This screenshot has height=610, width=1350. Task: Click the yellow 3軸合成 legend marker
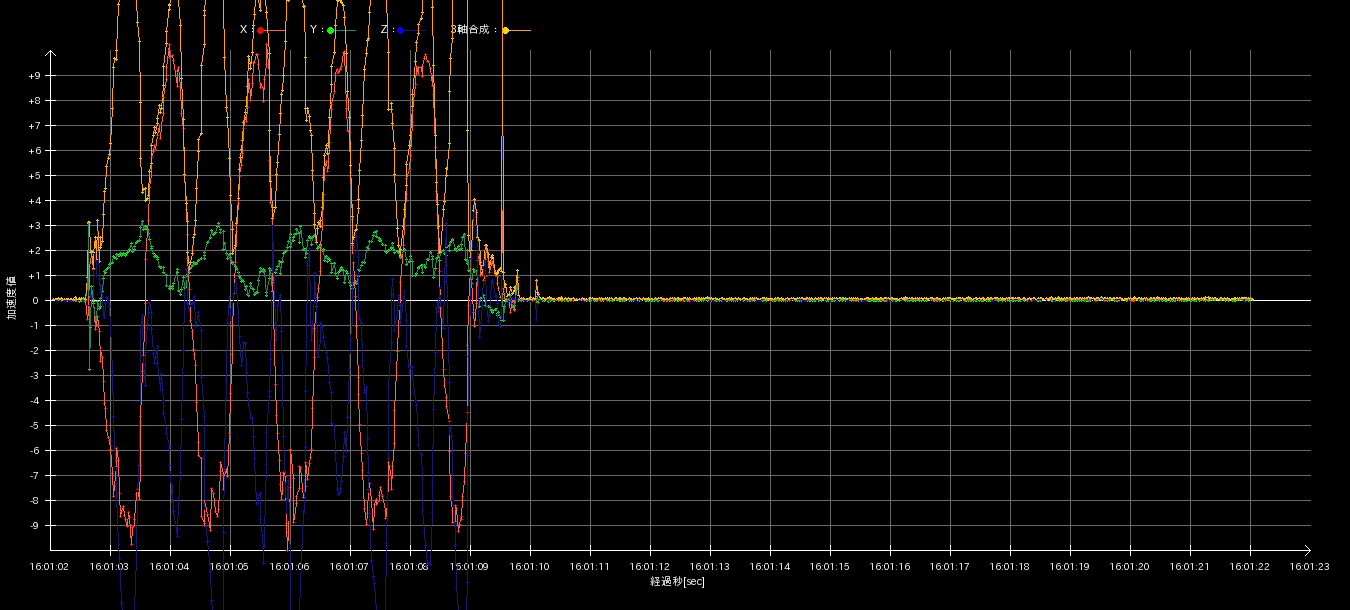506,31
